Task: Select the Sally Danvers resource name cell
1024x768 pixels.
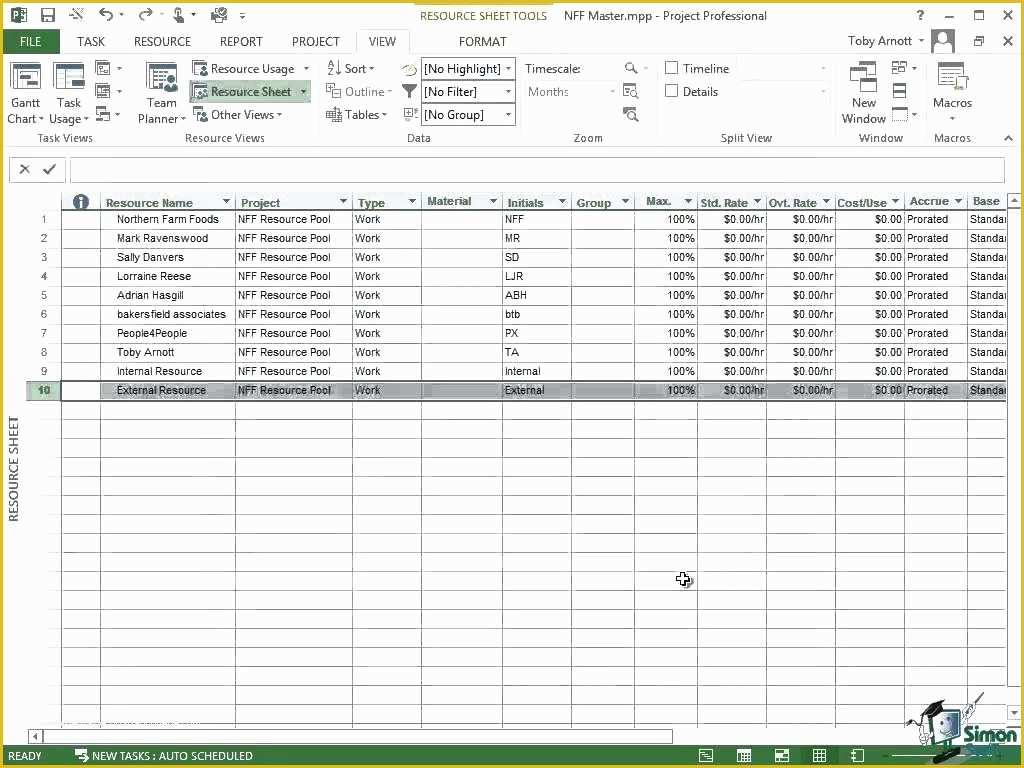Action: coord(168,257)
